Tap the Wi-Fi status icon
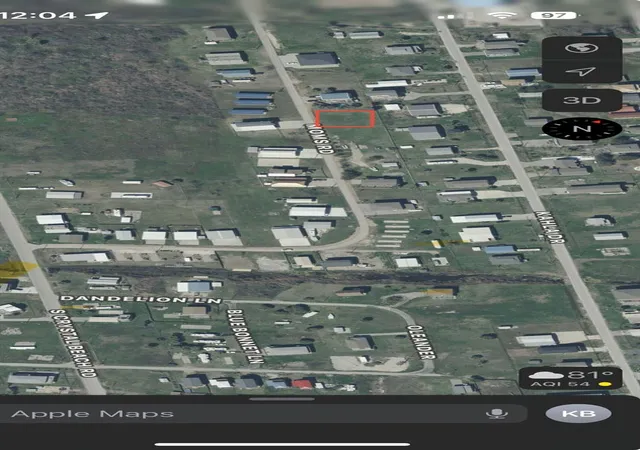640x450 pixels. [502, 16]
